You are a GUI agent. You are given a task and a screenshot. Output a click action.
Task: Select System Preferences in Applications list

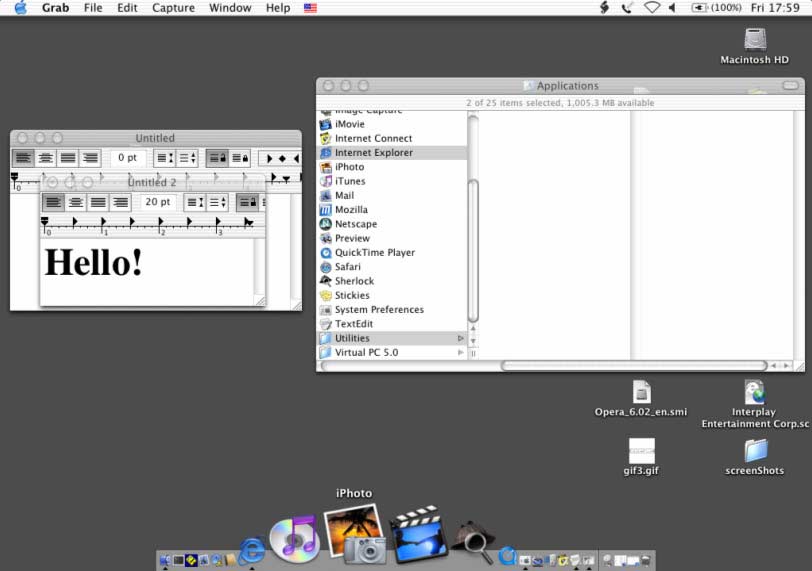point(378,310)
